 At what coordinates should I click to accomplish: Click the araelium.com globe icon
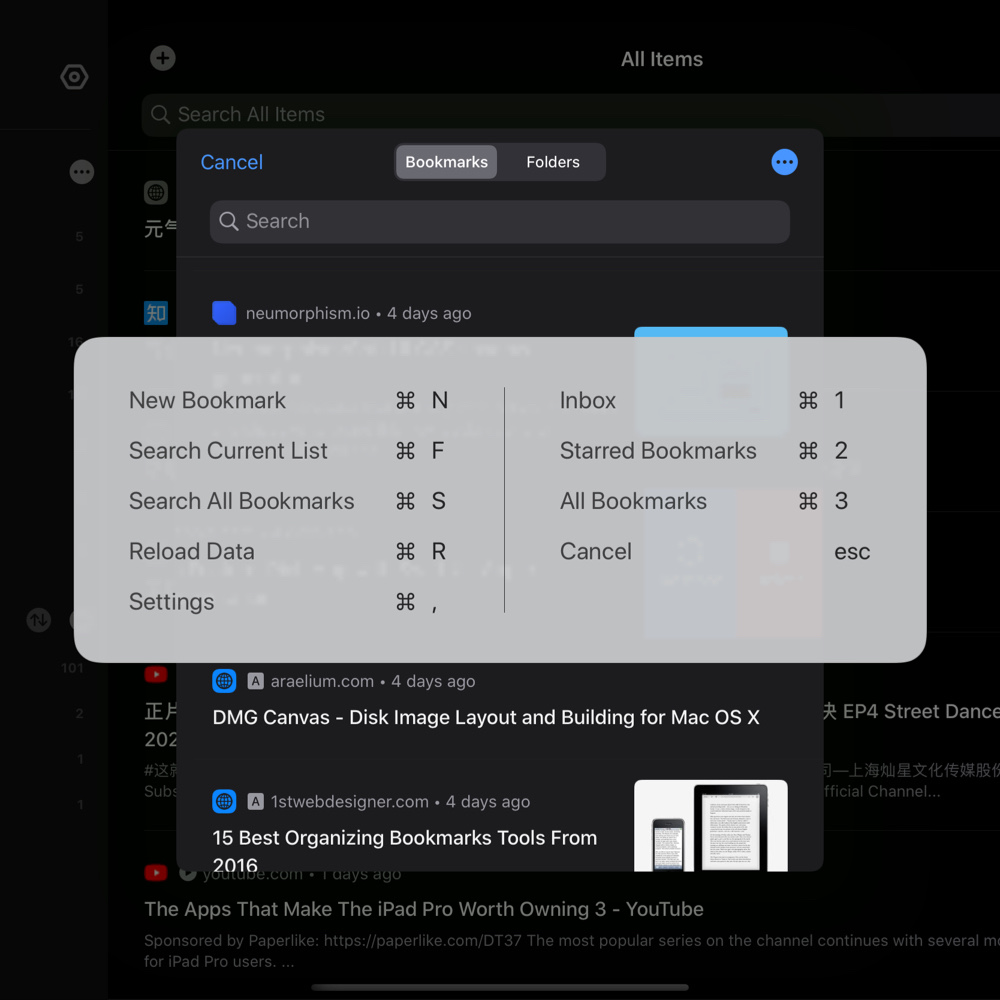[x=224, y=681]
